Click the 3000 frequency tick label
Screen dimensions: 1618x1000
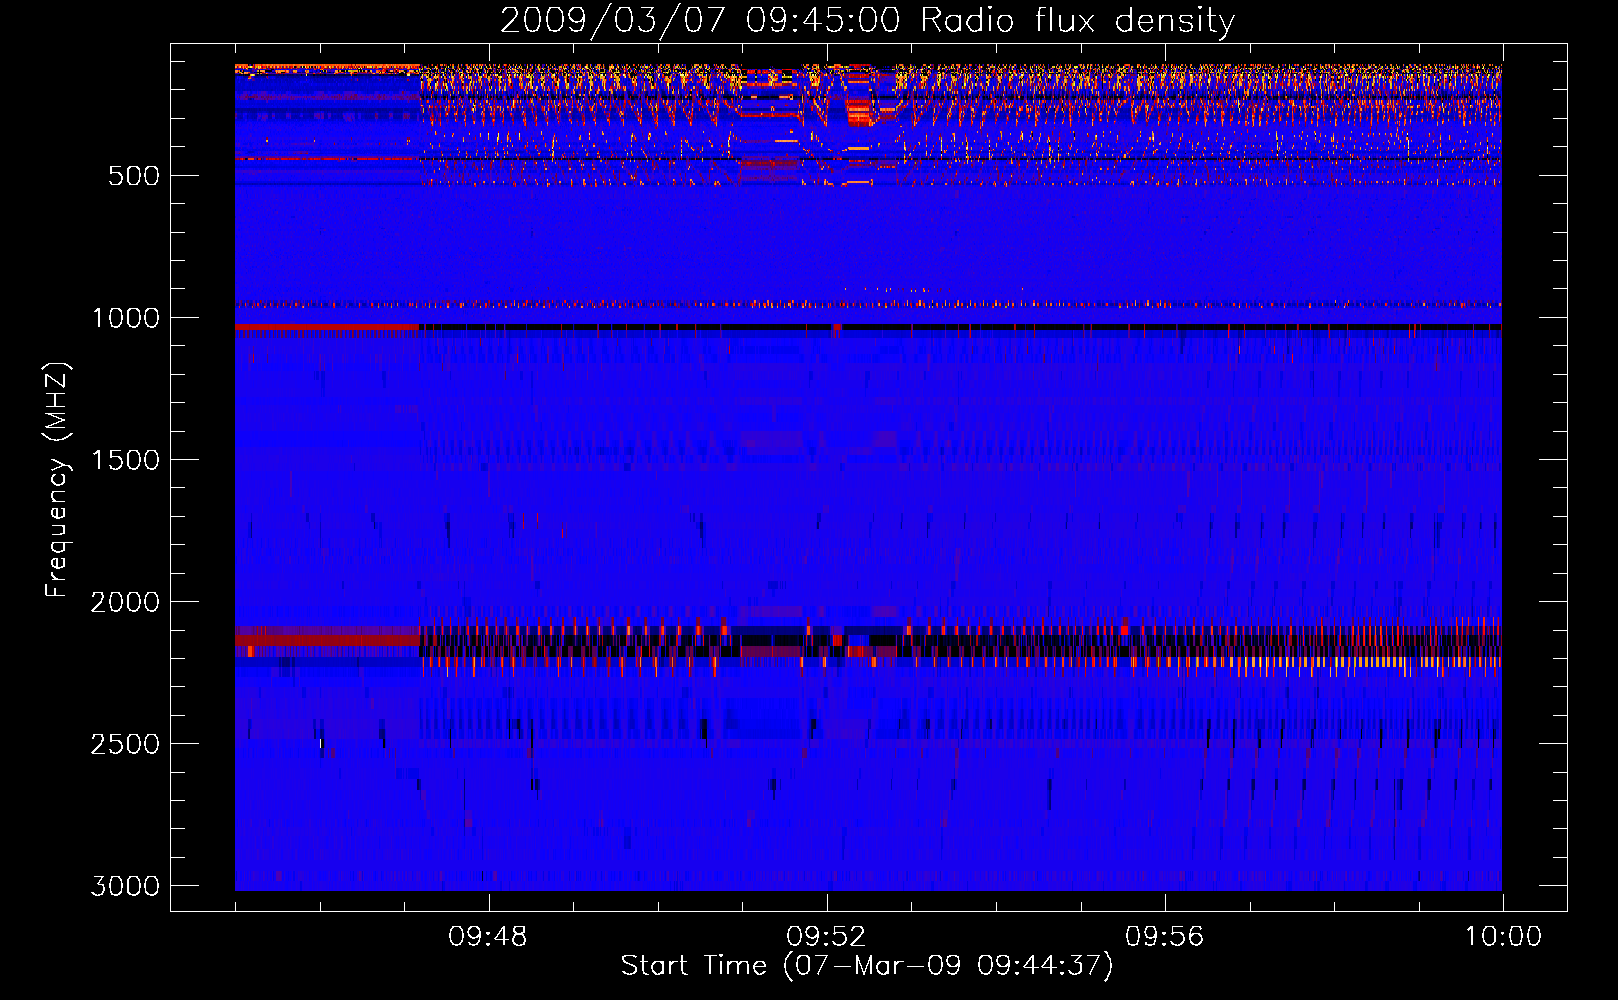point(125,886)
